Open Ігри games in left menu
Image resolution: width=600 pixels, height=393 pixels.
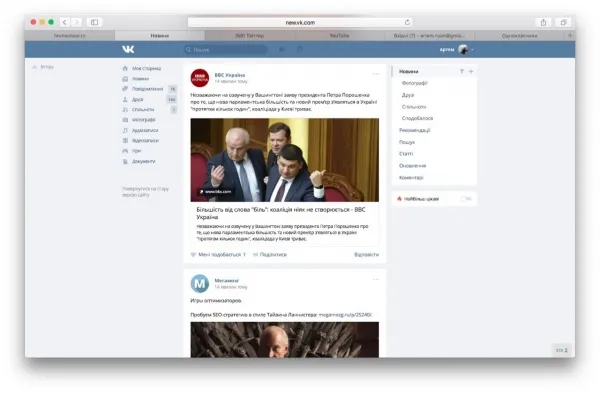[x=132, y=151]
